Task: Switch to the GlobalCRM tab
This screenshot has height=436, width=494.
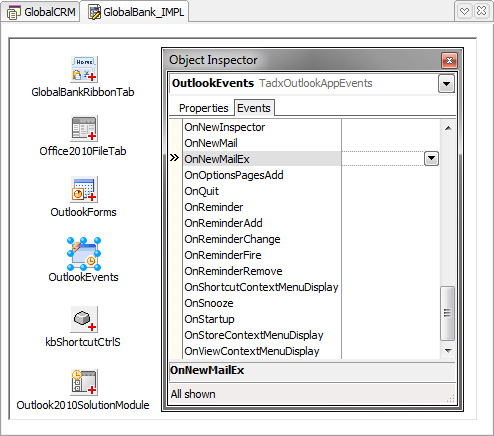Action: [x=40, y=12]
